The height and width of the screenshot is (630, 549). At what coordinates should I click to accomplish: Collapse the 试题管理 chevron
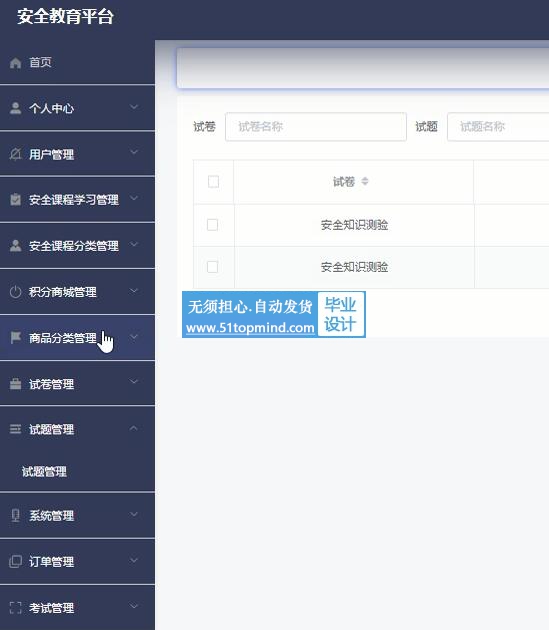[134, 428]
